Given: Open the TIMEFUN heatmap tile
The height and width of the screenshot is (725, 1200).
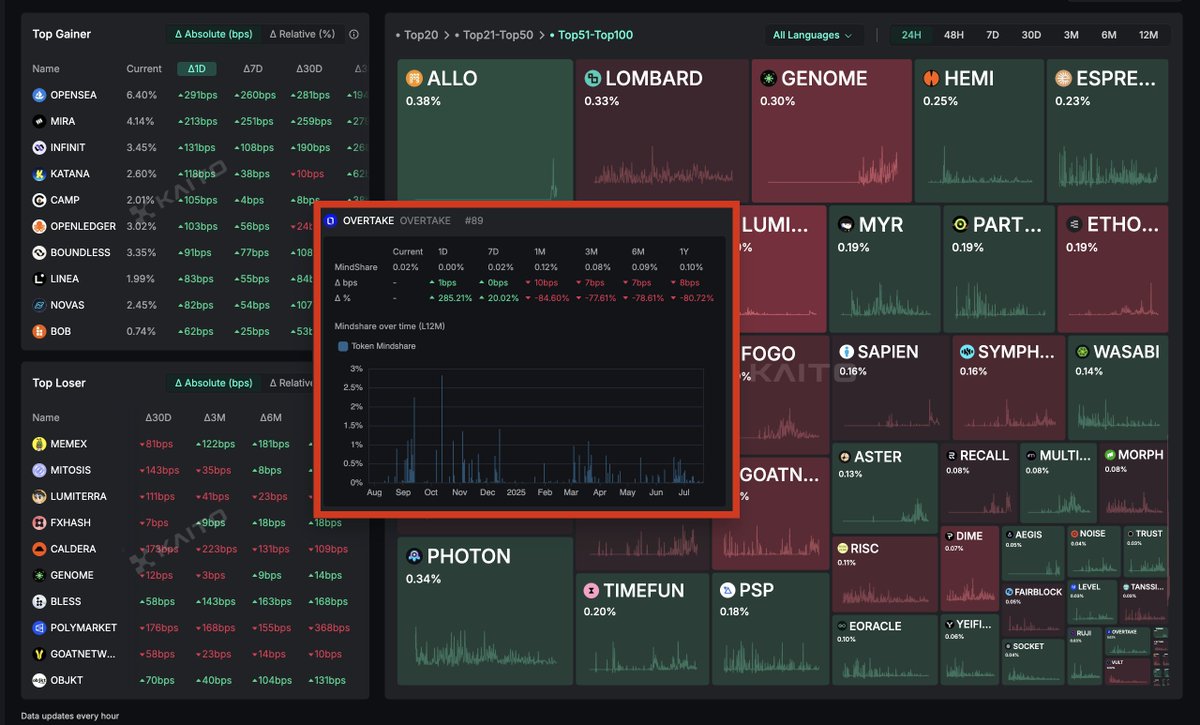Looking at the screenshot, I should (642, 628).
